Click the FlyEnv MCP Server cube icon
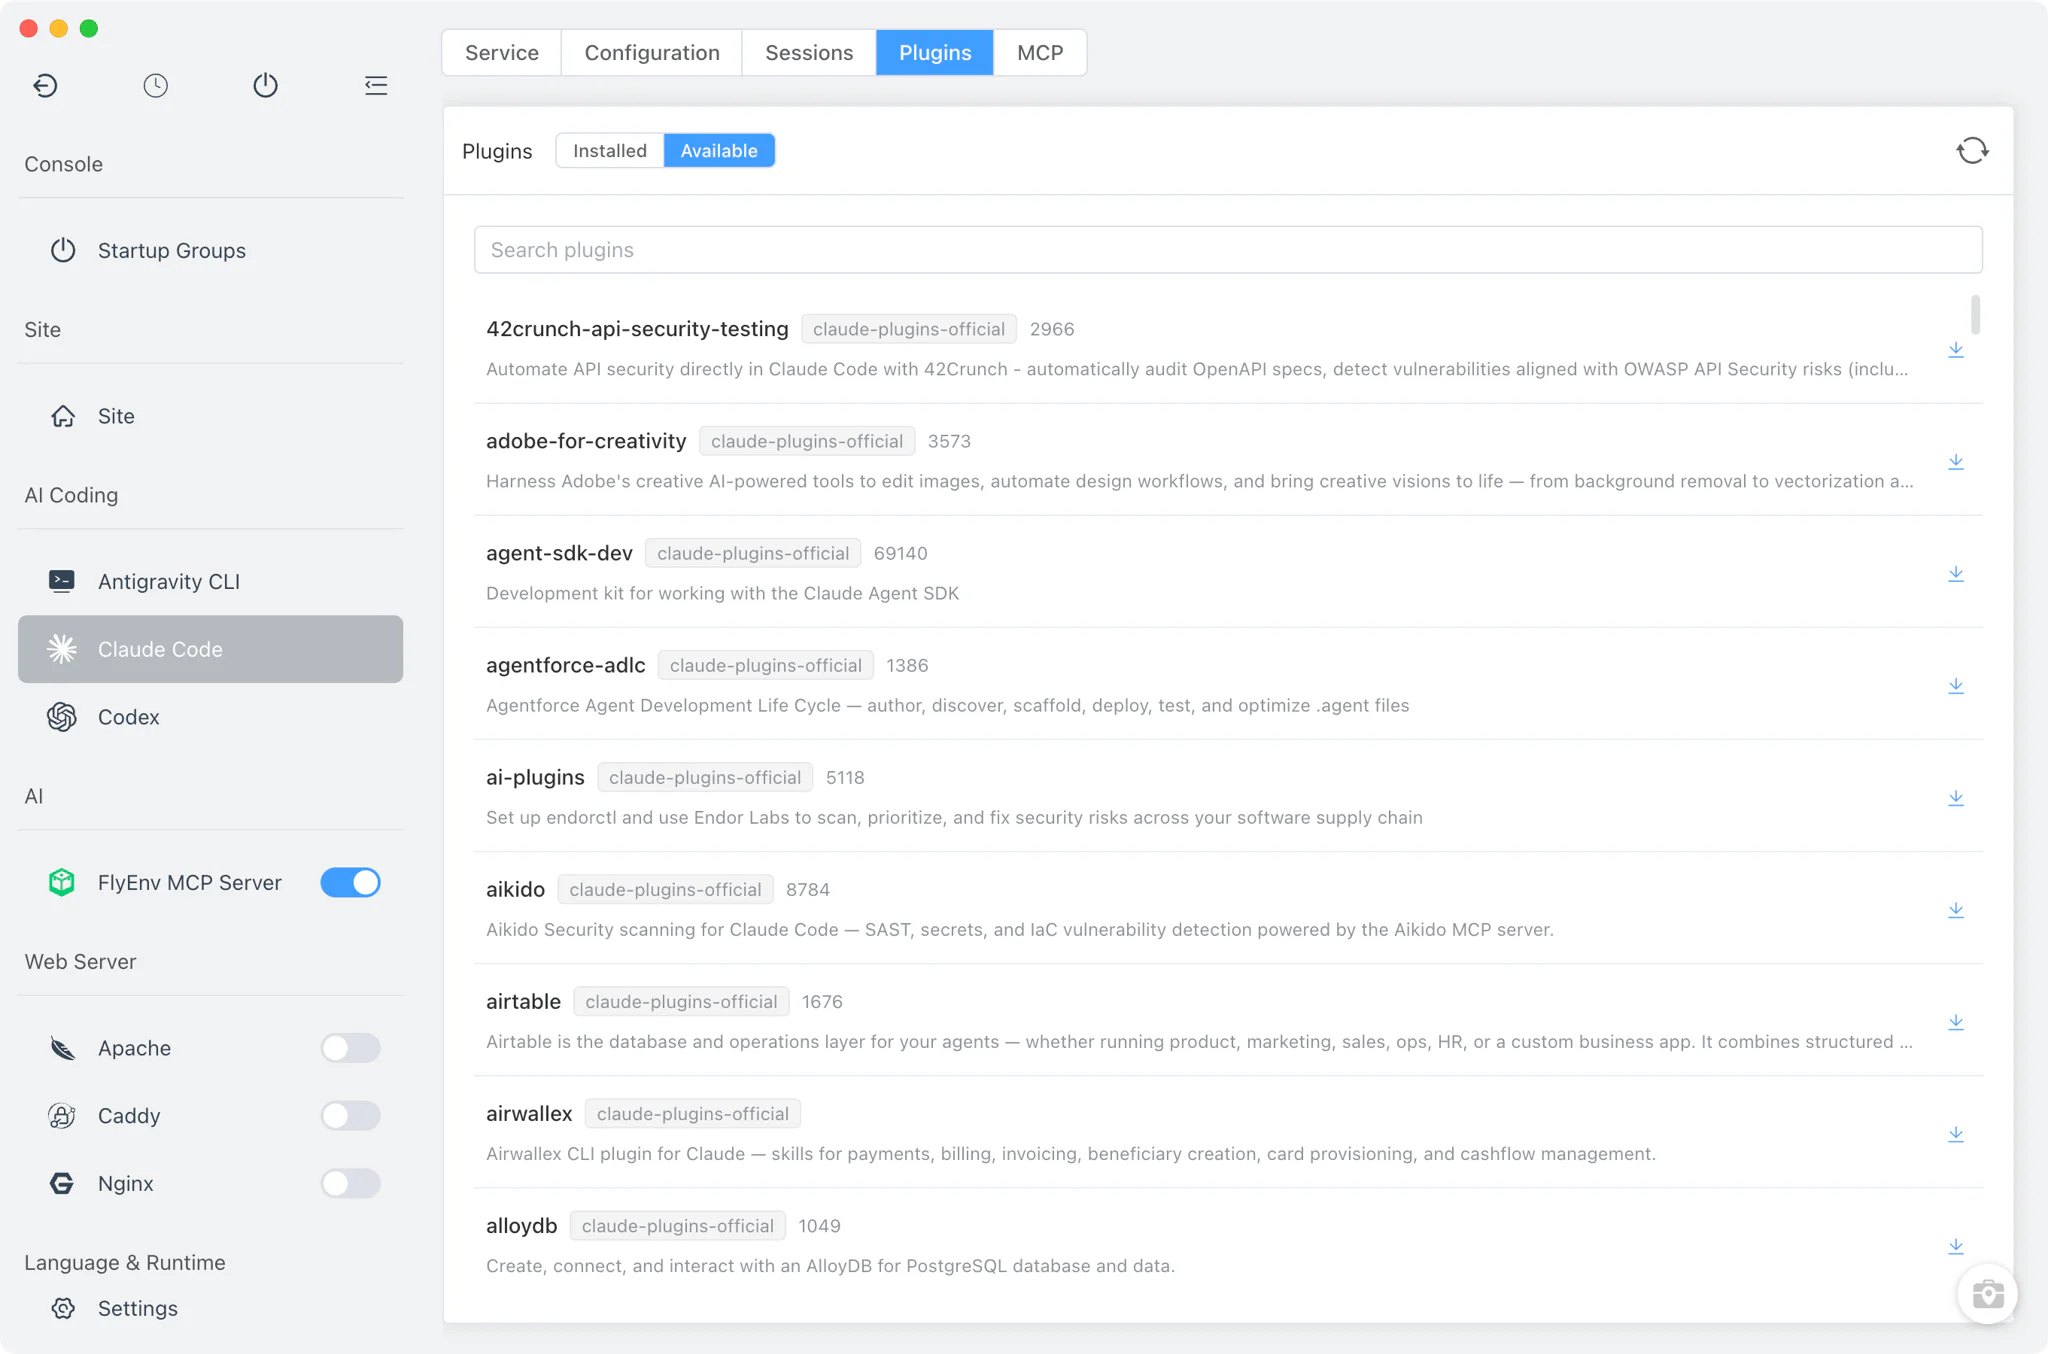This screenshot has height=1354, width=2048. 62,882
